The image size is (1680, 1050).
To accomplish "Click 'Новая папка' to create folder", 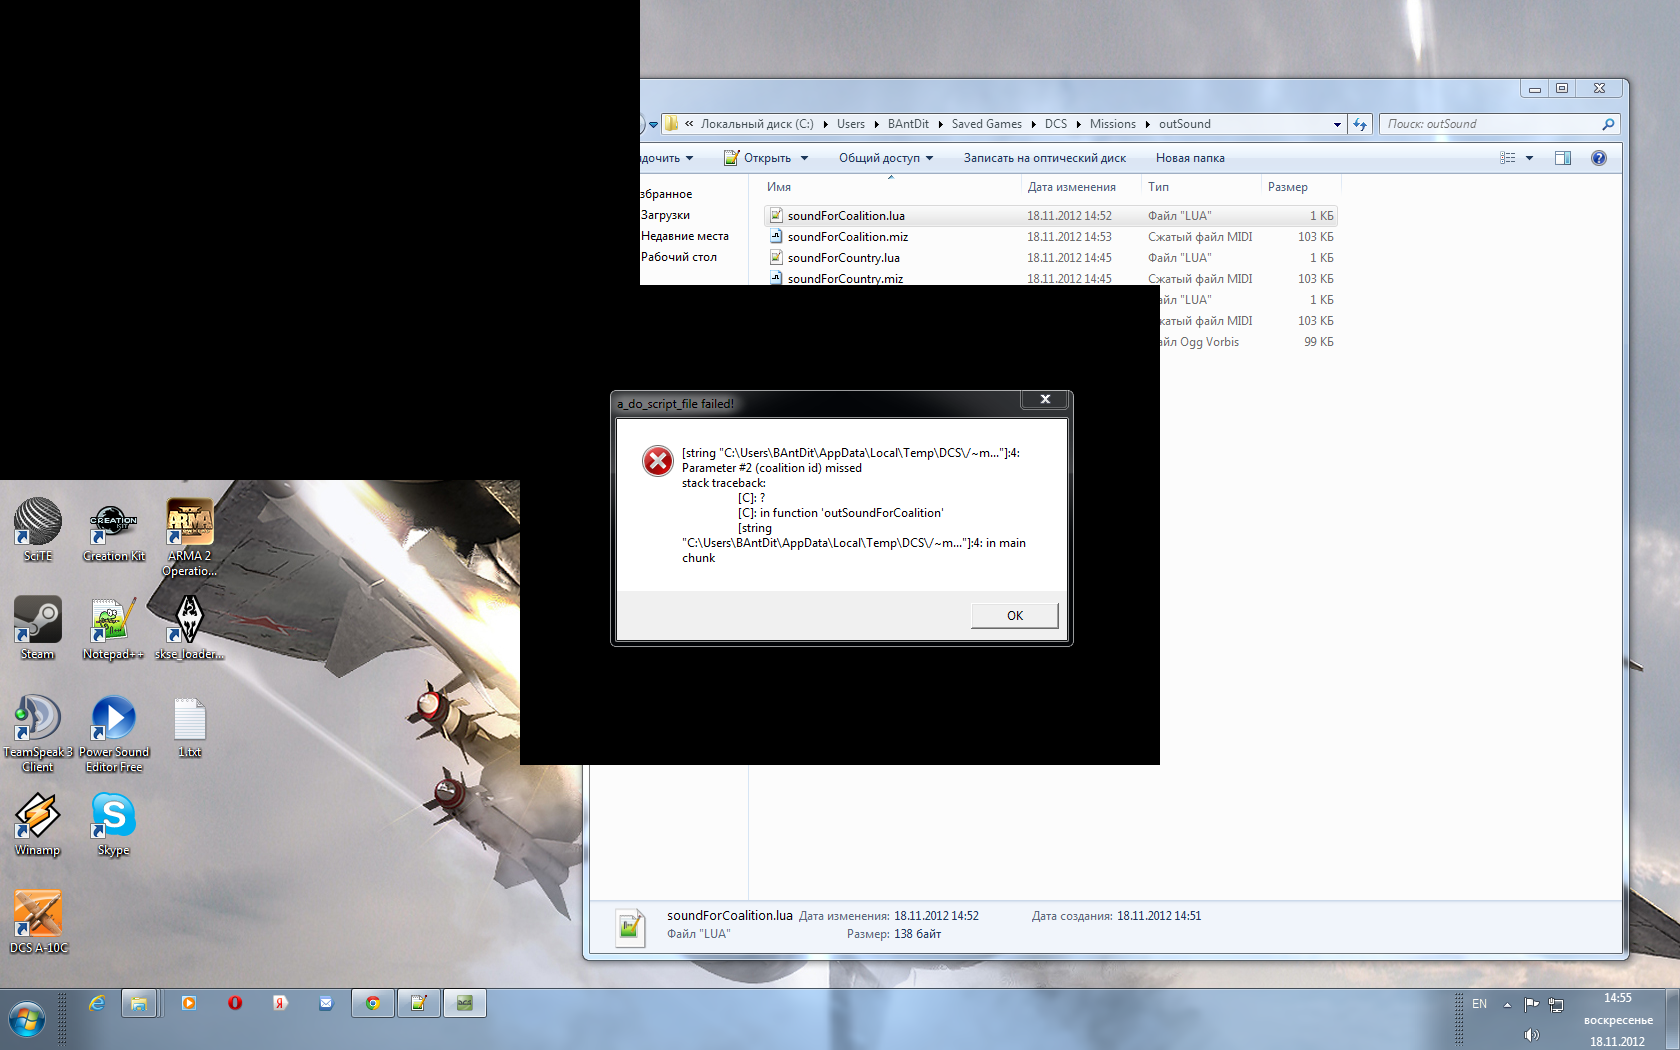I will point(1190,158).
